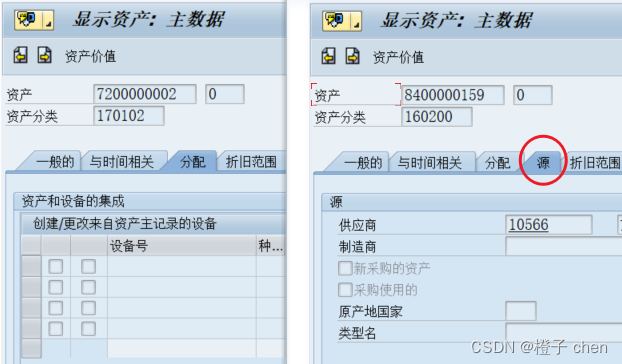Open services for object icon in right window
Screen dimensions: 622x364
tap(336, 21)
